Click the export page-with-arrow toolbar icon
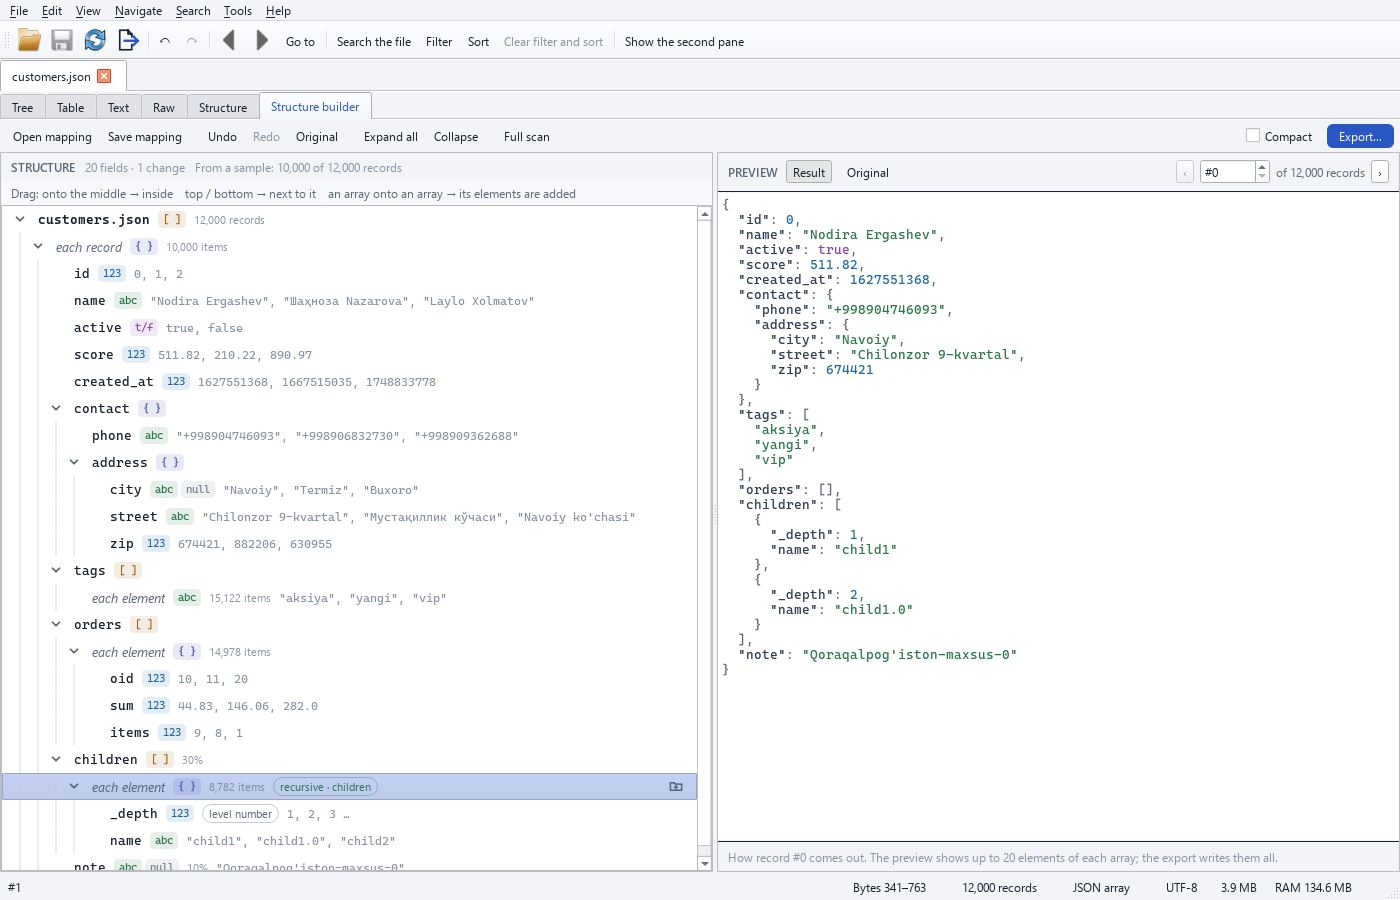The image size is (1400, 900). click(x=128, y=40)
